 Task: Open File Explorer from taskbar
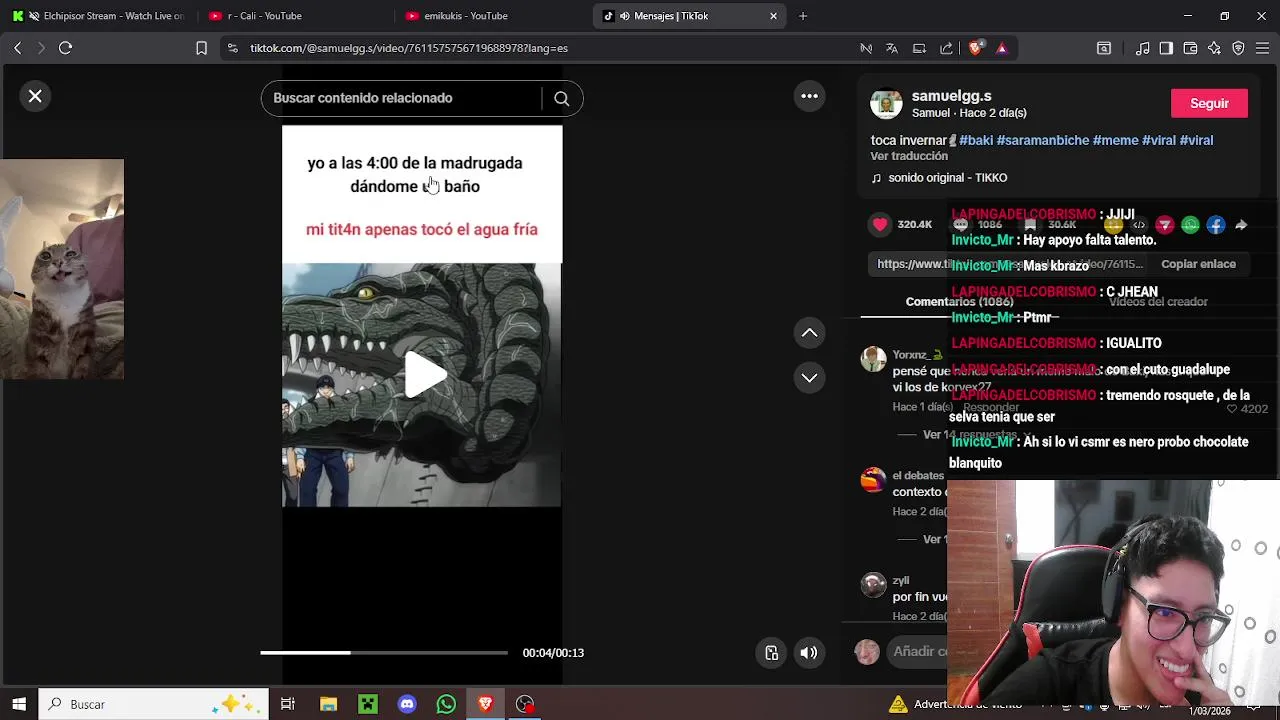(x=328, y=704)
